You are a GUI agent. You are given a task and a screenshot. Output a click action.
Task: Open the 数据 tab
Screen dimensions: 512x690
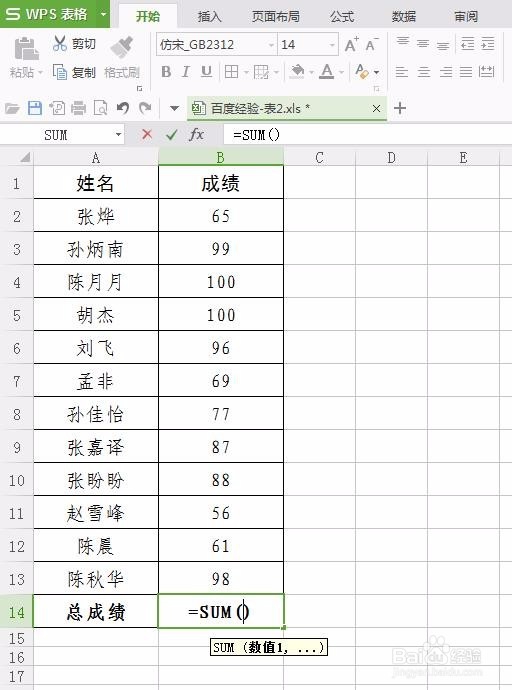(404, 16)
